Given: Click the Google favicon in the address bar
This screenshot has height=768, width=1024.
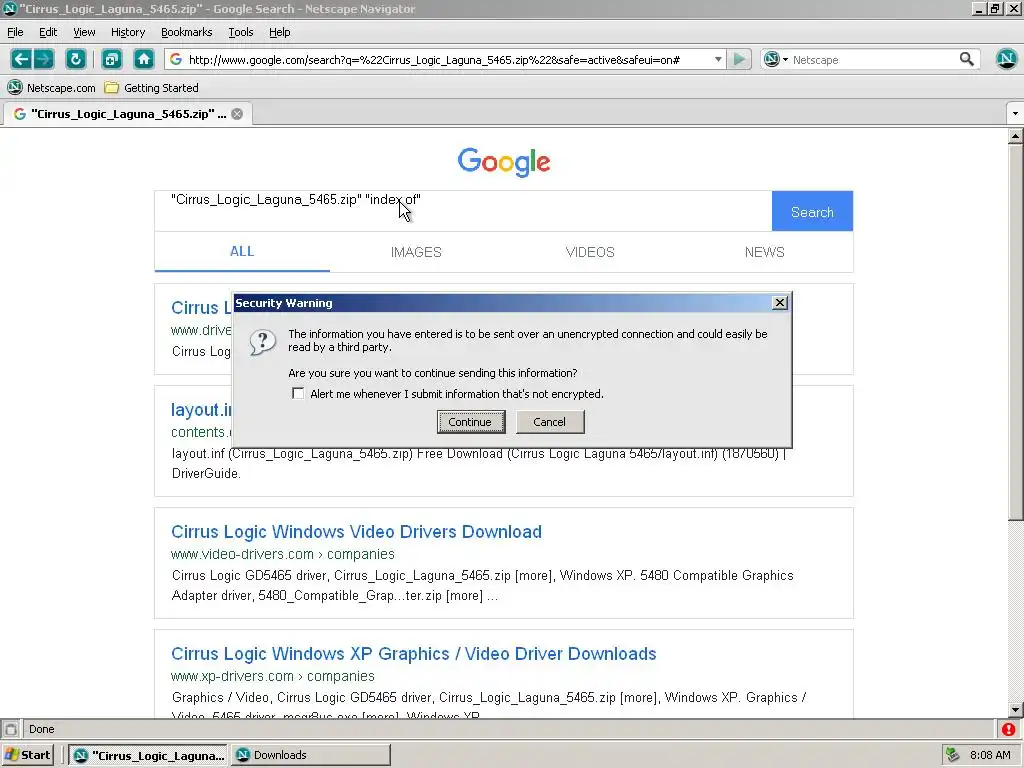Looking at the screenshot, I should [176, 59].
